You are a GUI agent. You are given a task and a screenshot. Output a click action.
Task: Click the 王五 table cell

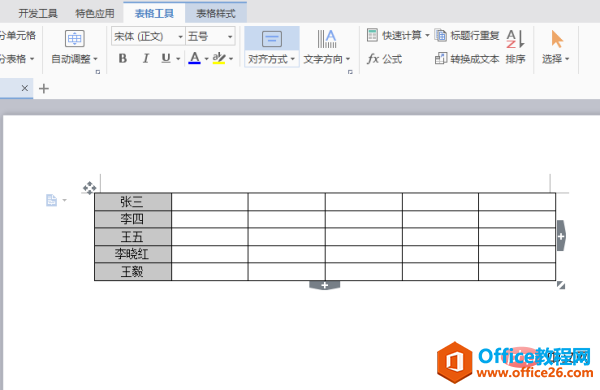click(133, 237)
